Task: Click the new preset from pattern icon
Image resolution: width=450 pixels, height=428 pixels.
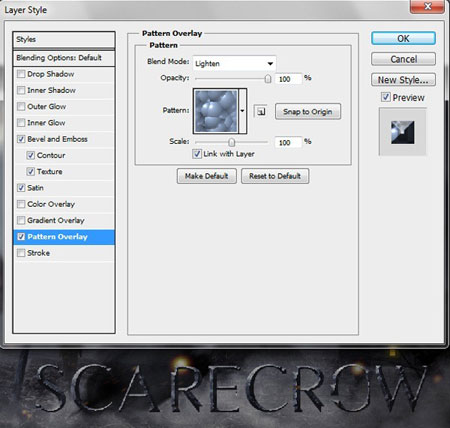Action: [261, 111]
